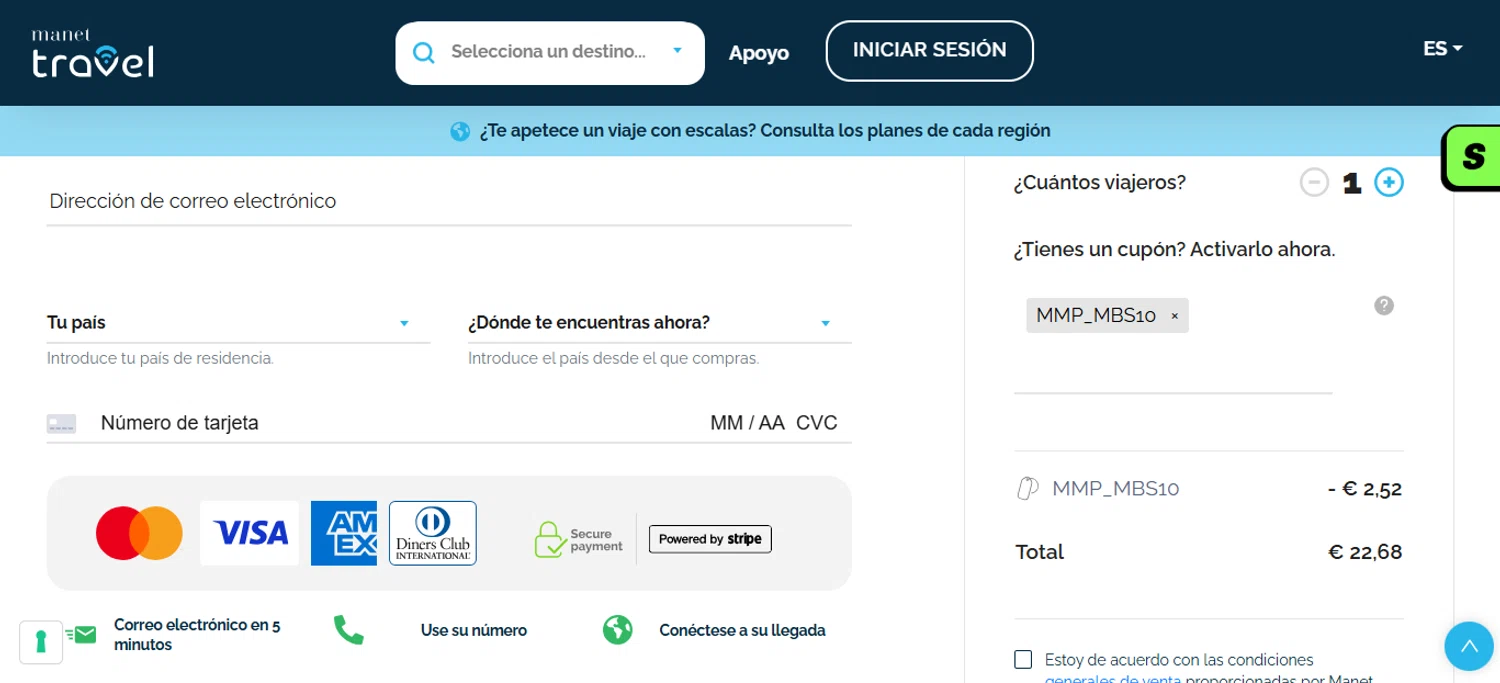Click the coupon tag icon next to MMP_MBS10
This screenshot has width=1500, height=683.
(x=1026, y=489)
